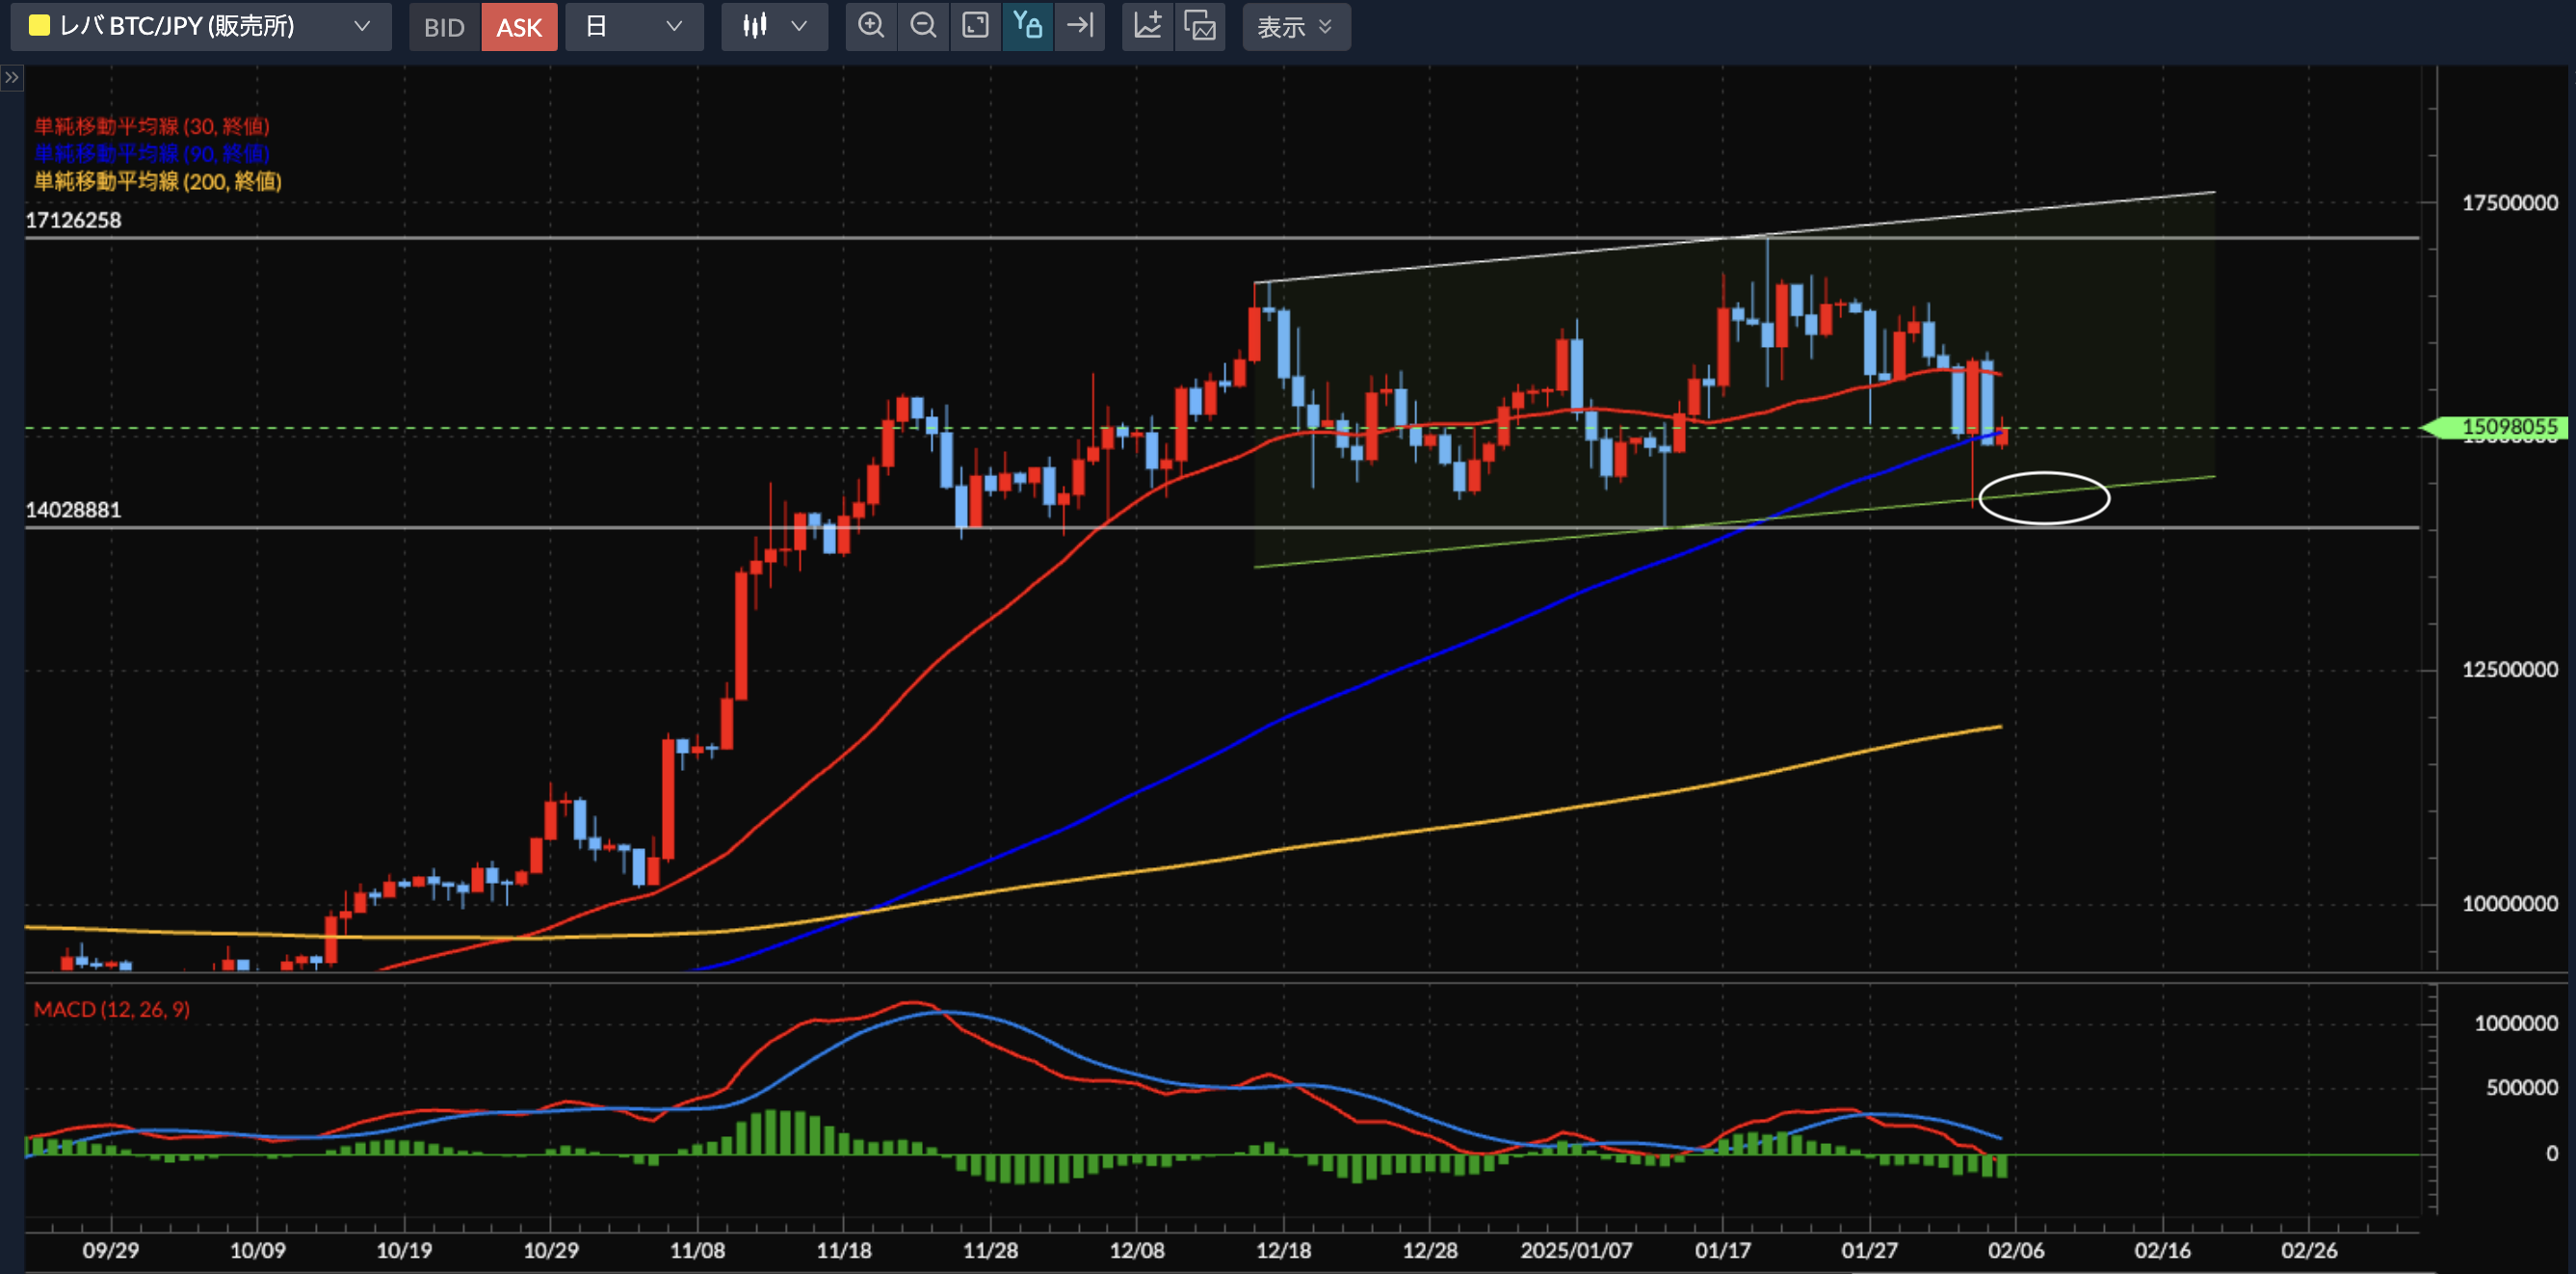Image resolution: width=2576 pixels, height=1274 pixels.
Task: Click the yellow symbol color square
Action: (39, 26)
